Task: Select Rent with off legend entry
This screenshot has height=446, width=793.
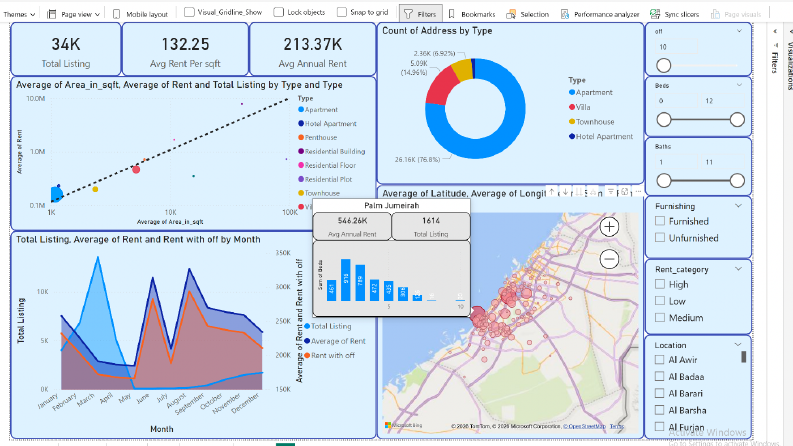Action: [329, 355]
